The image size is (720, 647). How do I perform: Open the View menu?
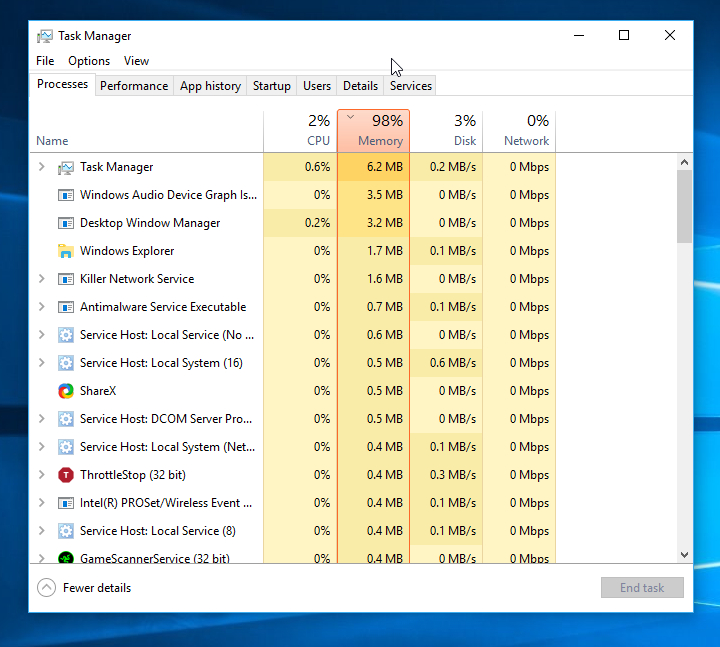pyautogui.click(x=136, y=61)
